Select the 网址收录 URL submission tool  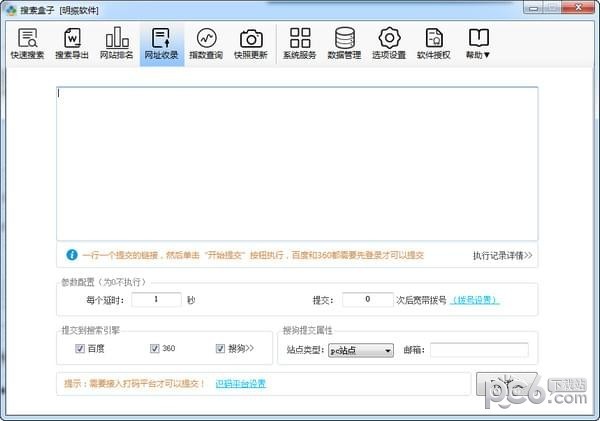click(161, 44)
